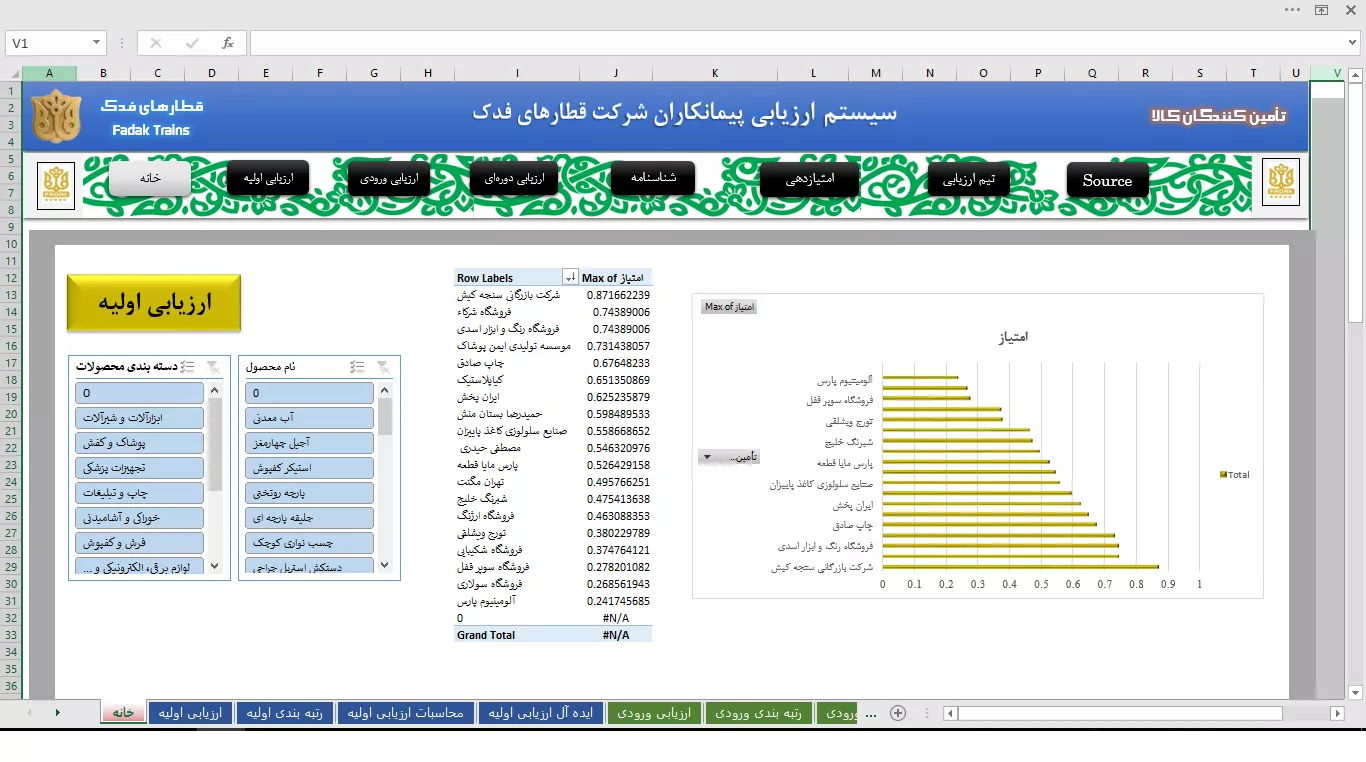1366x762 pixels.
Task: Click the small Fadak emblem left of خانه button
Action: (x=56, y=186)
